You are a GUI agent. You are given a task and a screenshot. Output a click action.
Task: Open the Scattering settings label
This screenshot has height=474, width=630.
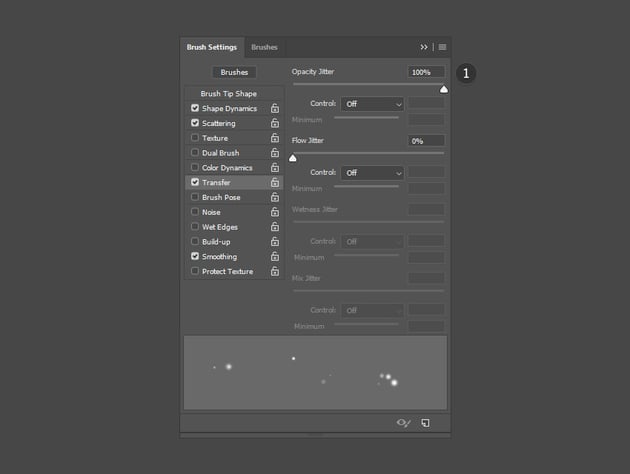click(219, 123)
